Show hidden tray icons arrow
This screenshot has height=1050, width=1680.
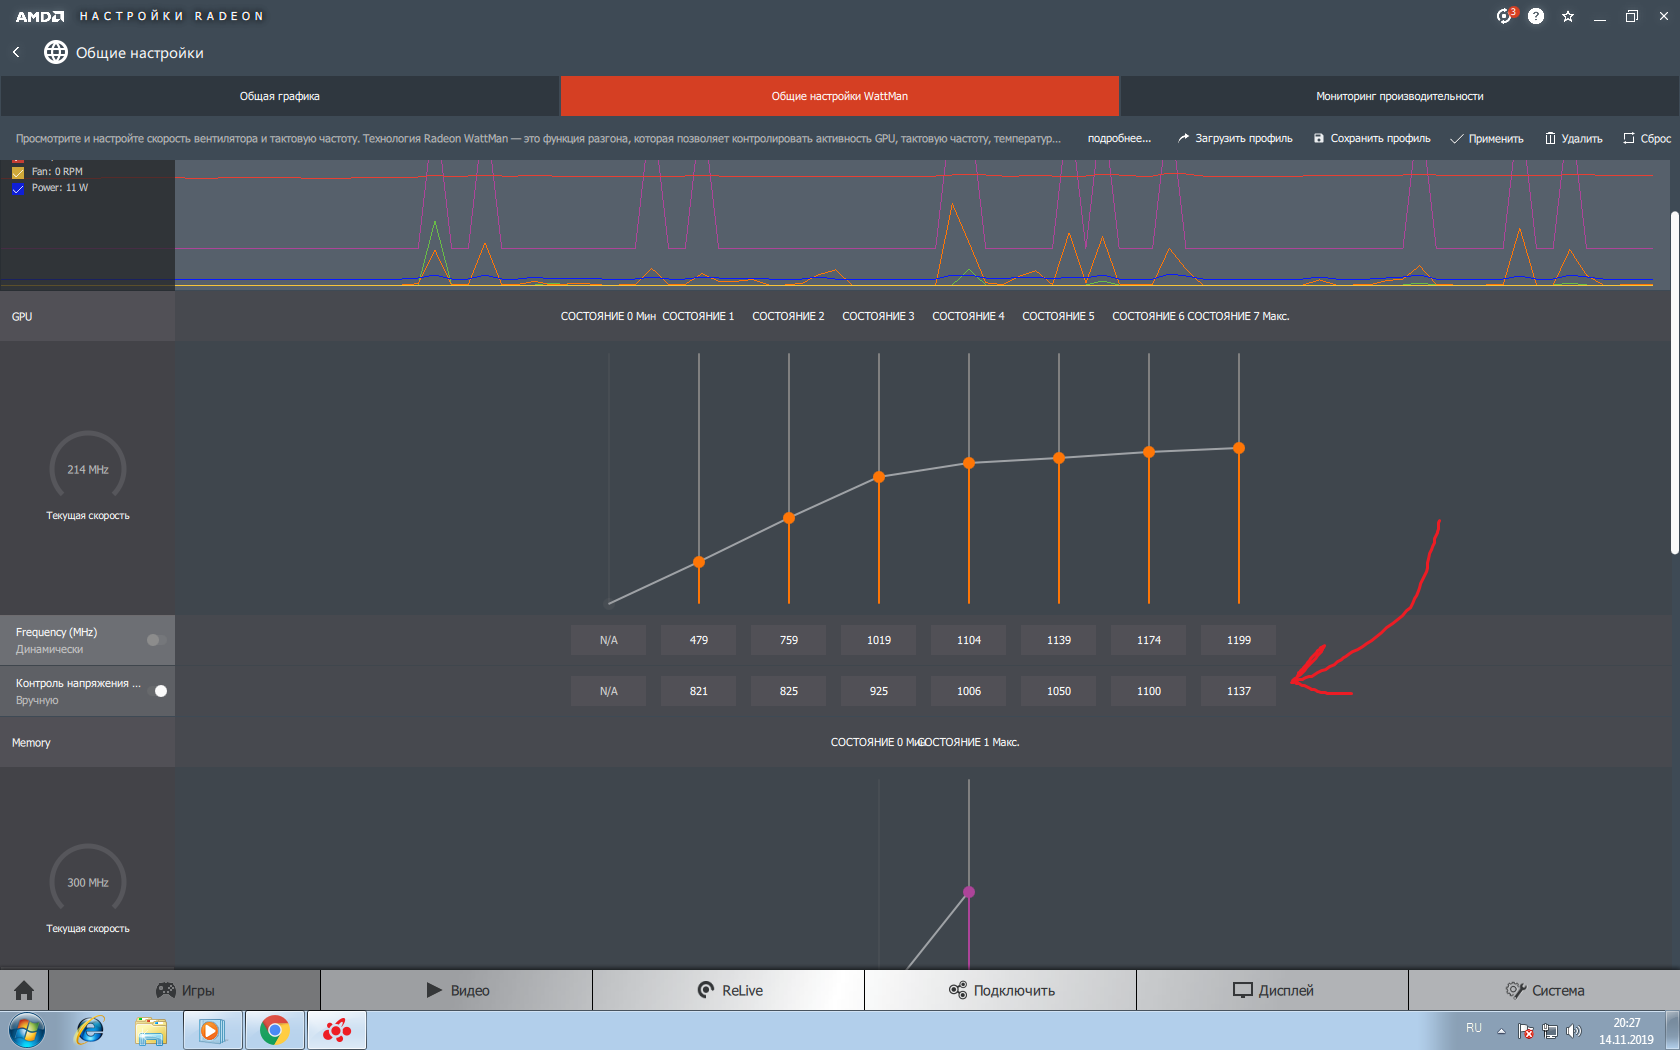[1501, 1031]
